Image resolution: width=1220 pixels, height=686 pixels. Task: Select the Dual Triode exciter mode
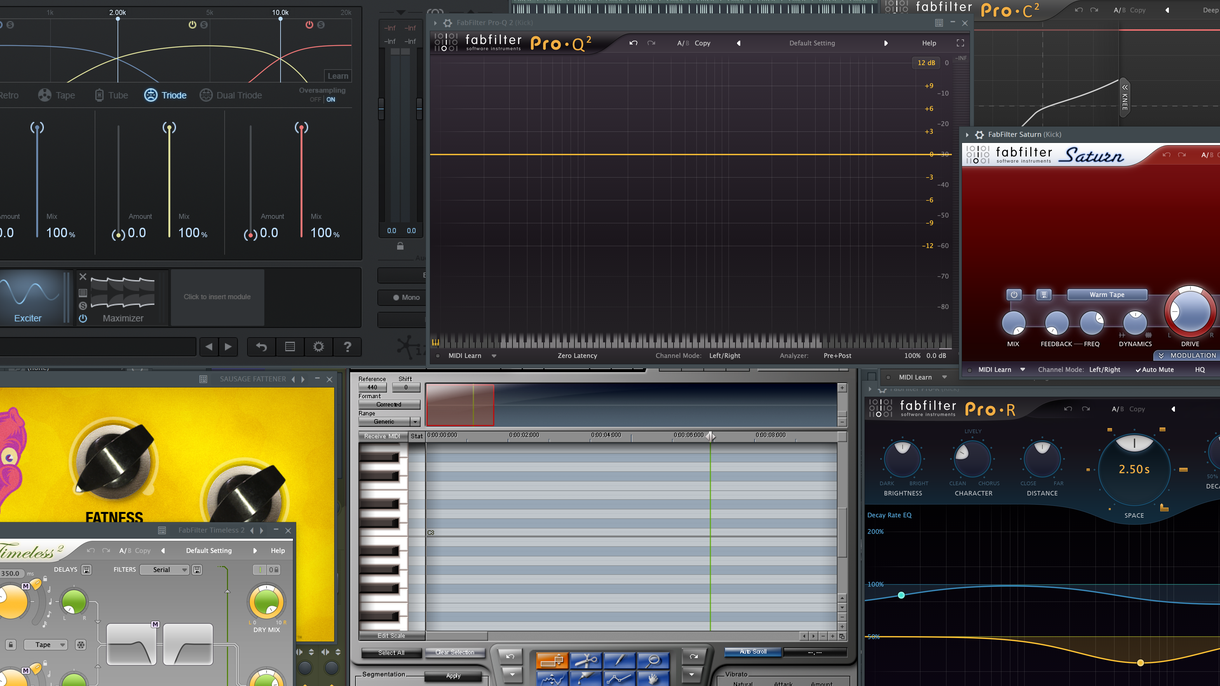coord(230,95)
